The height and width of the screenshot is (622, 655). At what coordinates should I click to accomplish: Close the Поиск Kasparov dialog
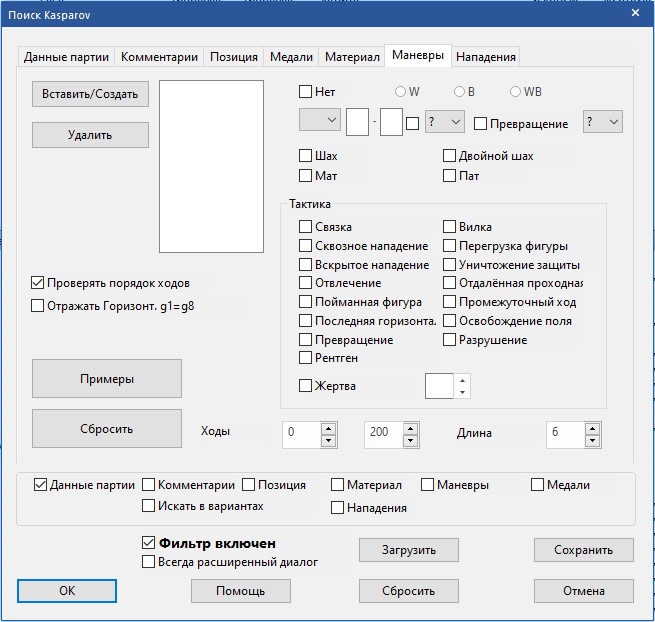[635, 14]
